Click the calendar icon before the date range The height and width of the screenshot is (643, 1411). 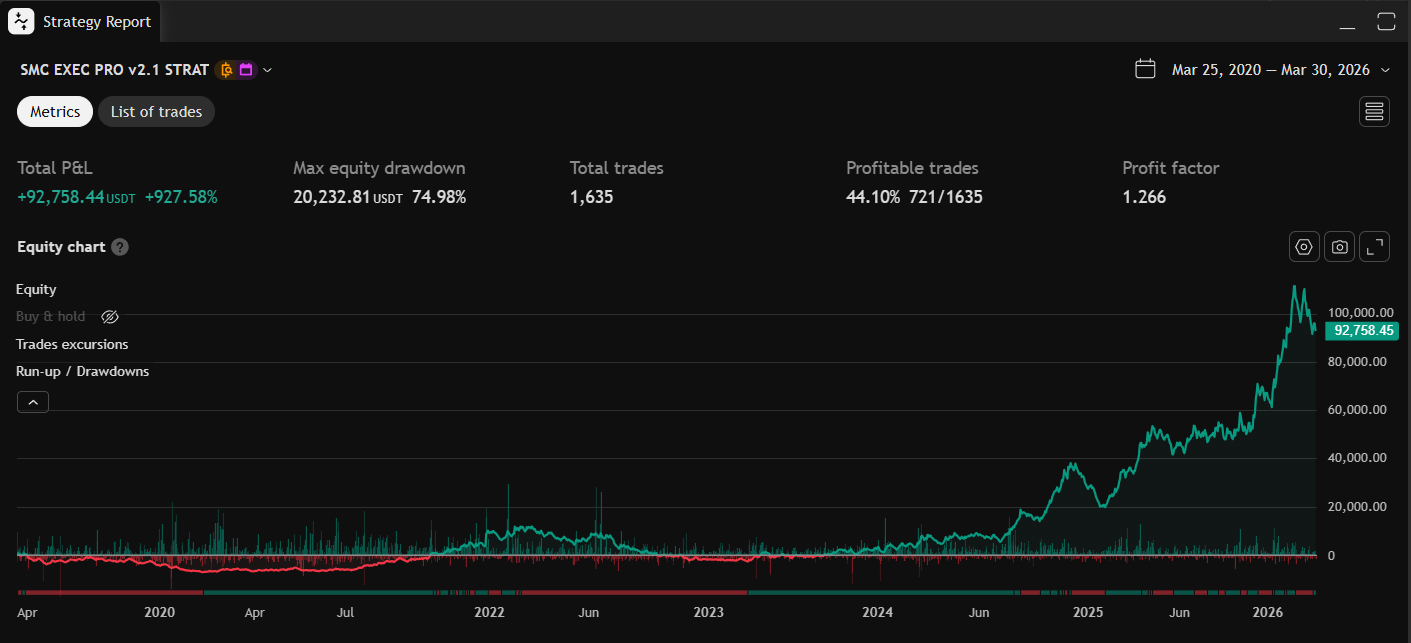click(1145, 69)
